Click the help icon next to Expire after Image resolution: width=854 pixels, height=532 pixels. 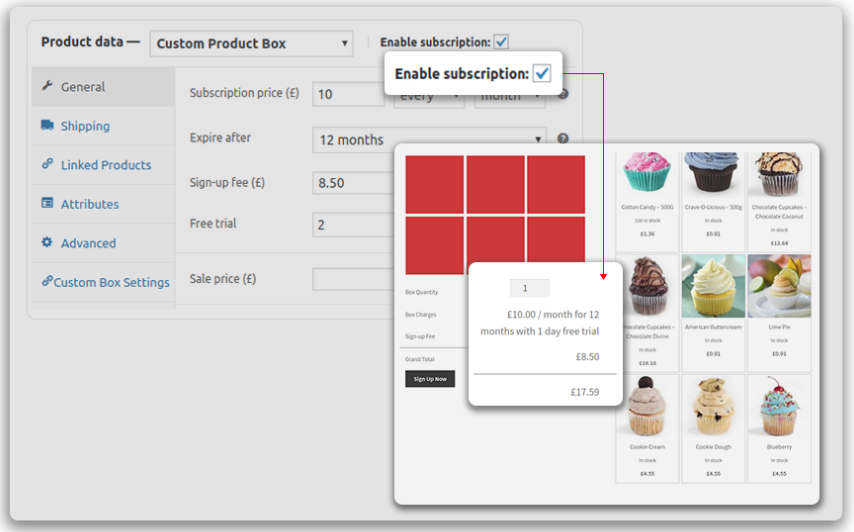[563, 138]
